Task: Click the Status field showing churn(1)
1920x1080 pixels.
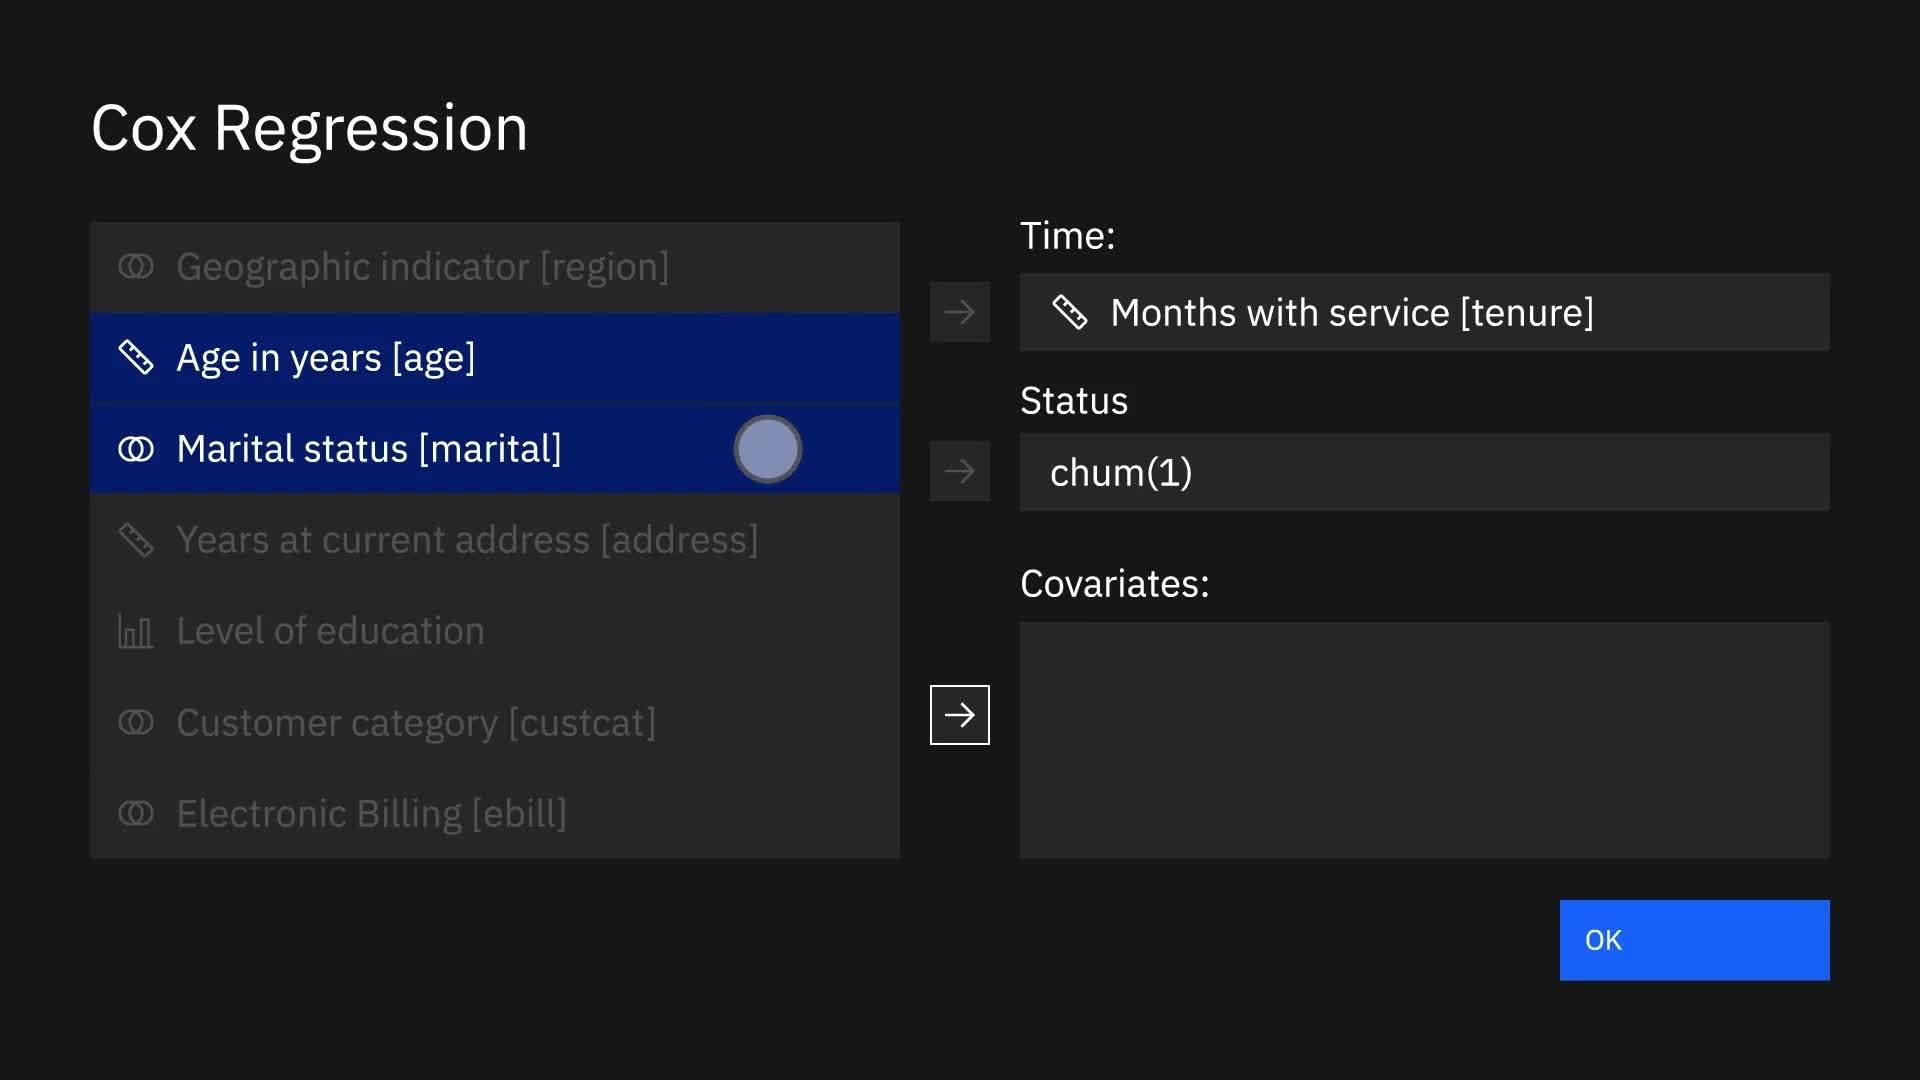Action: pos(1424,472)
